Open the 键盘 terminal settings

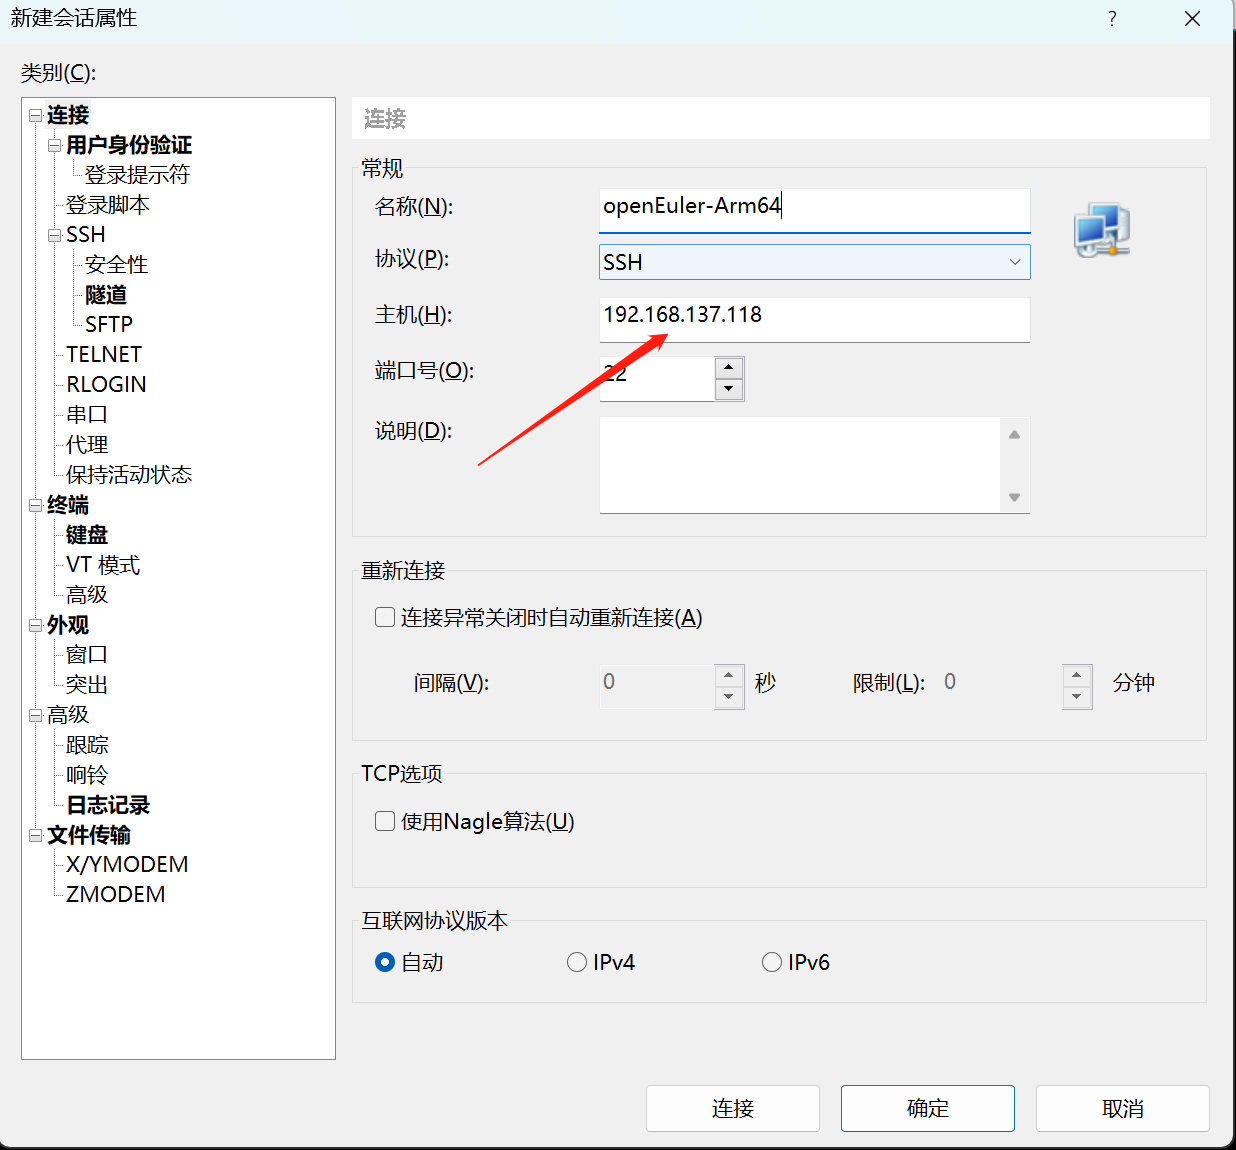85,534
